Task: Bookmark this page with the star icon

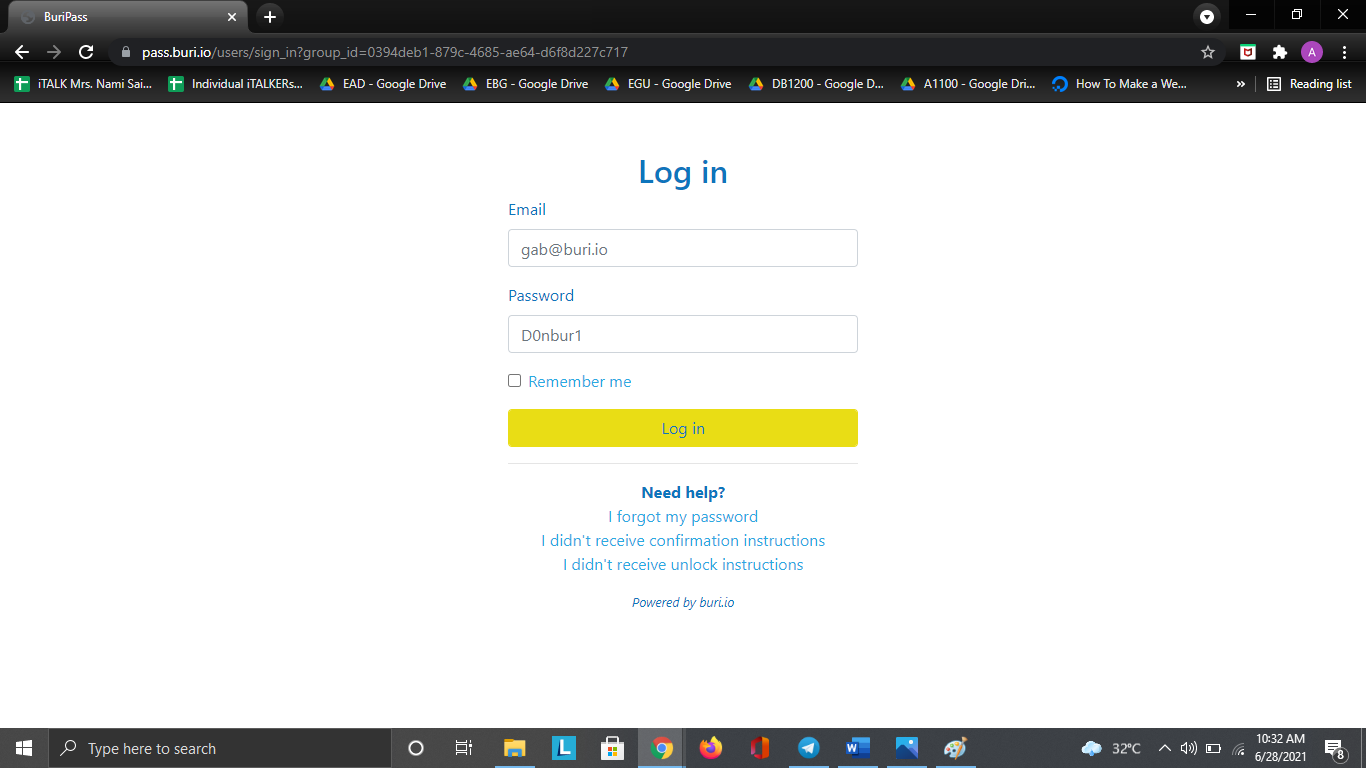Action: 1208,52
